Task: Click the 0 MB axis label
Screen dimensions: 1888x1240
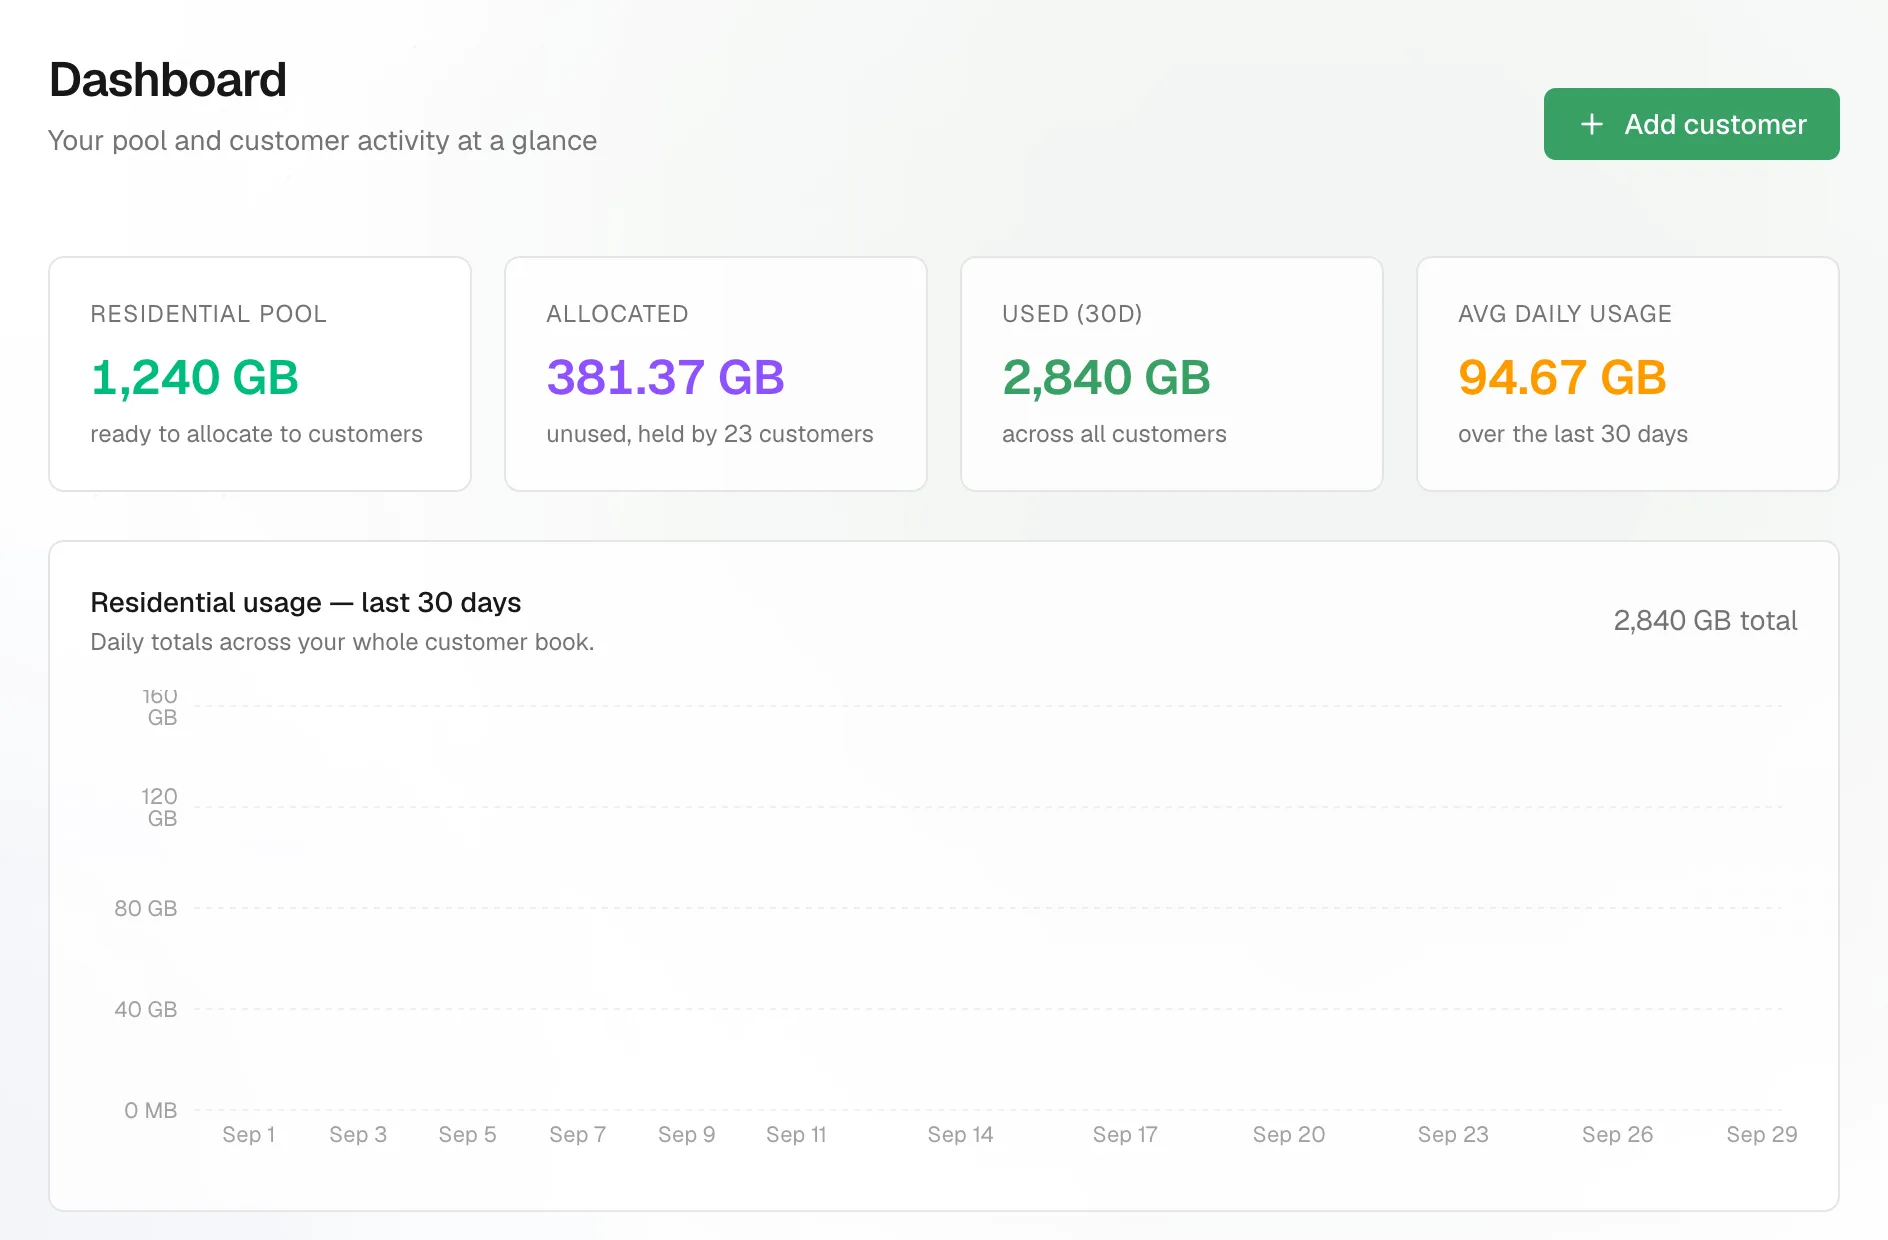Action: [x=151, y=1110]
